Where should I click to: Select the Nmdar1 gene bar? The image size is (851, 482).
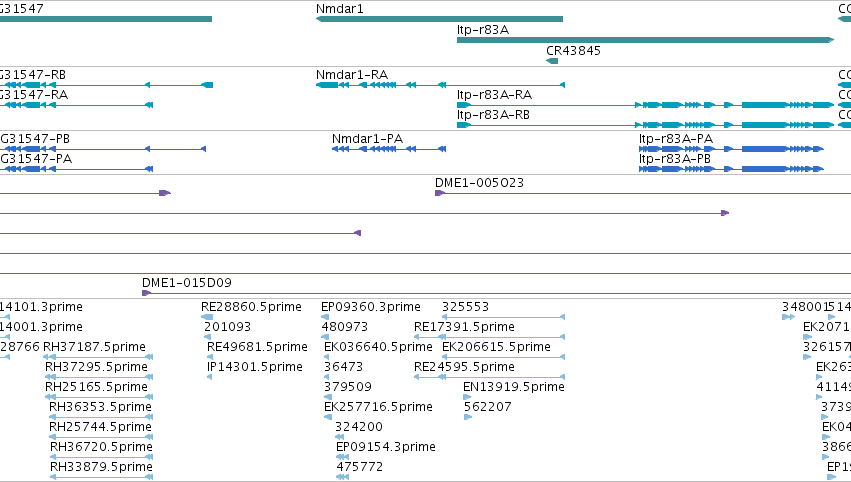(x=439, y=19)
